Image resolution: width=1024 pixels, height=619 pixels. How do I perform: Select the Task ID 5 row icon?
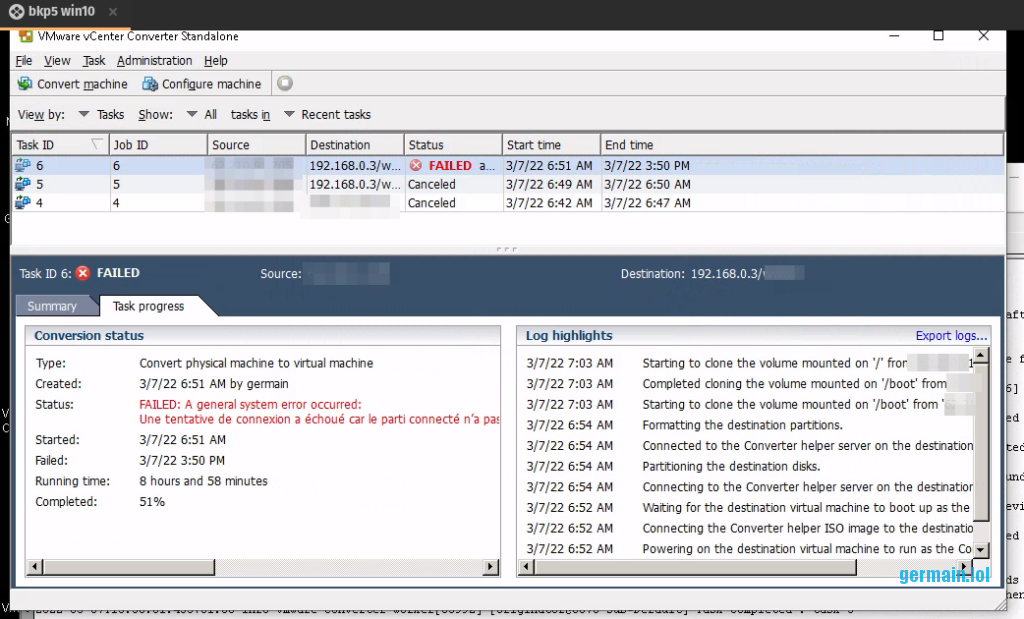pos(23,184)
